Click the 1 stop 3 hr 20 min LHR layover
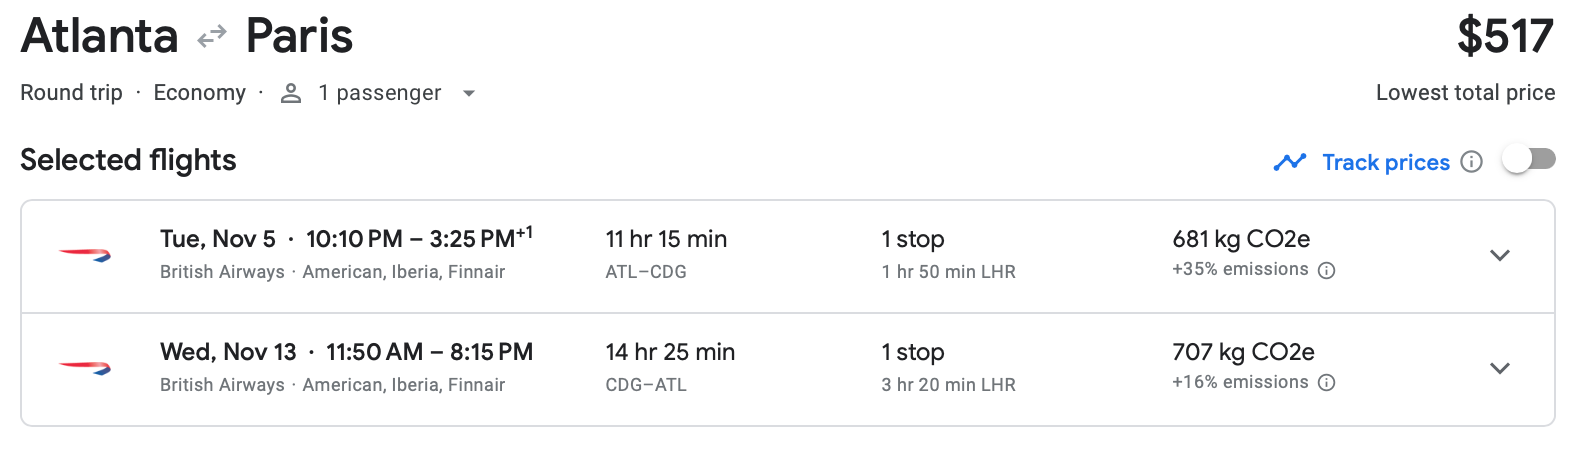This screenshot has width=1584, height=466. (x=948, y=367)
